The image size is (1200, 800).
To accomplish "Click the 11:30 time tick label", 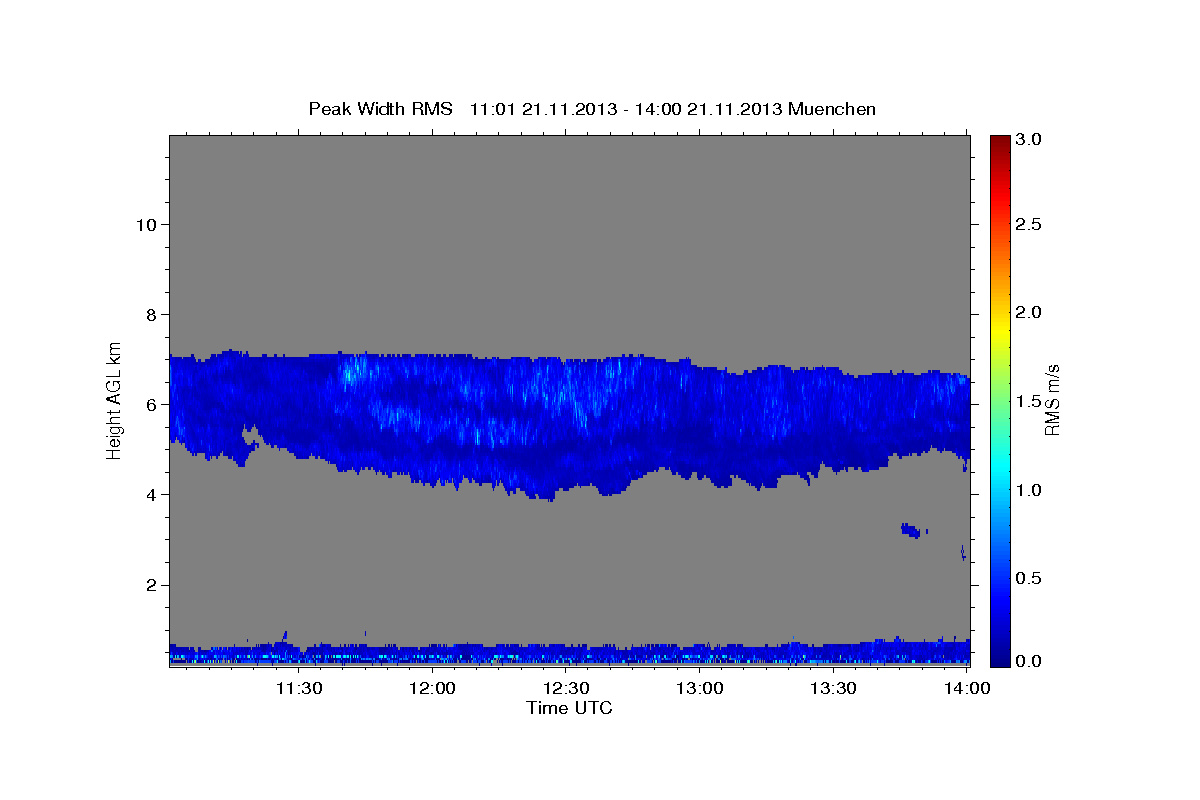I will (x=298, y=688).
